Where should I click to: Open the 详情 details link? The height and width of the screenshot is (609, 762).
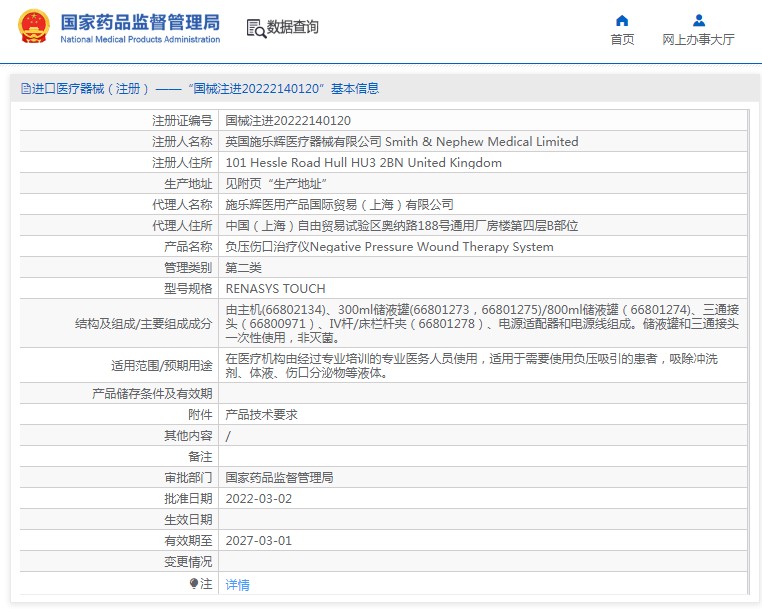[238, 585]
